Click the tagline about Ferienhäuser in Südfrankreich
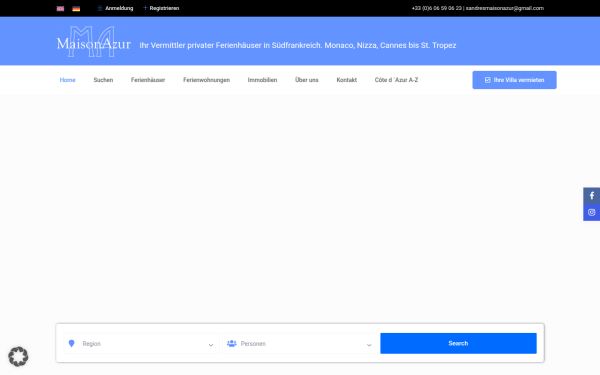This screenshot has height=375, width=600. point(298,45)
